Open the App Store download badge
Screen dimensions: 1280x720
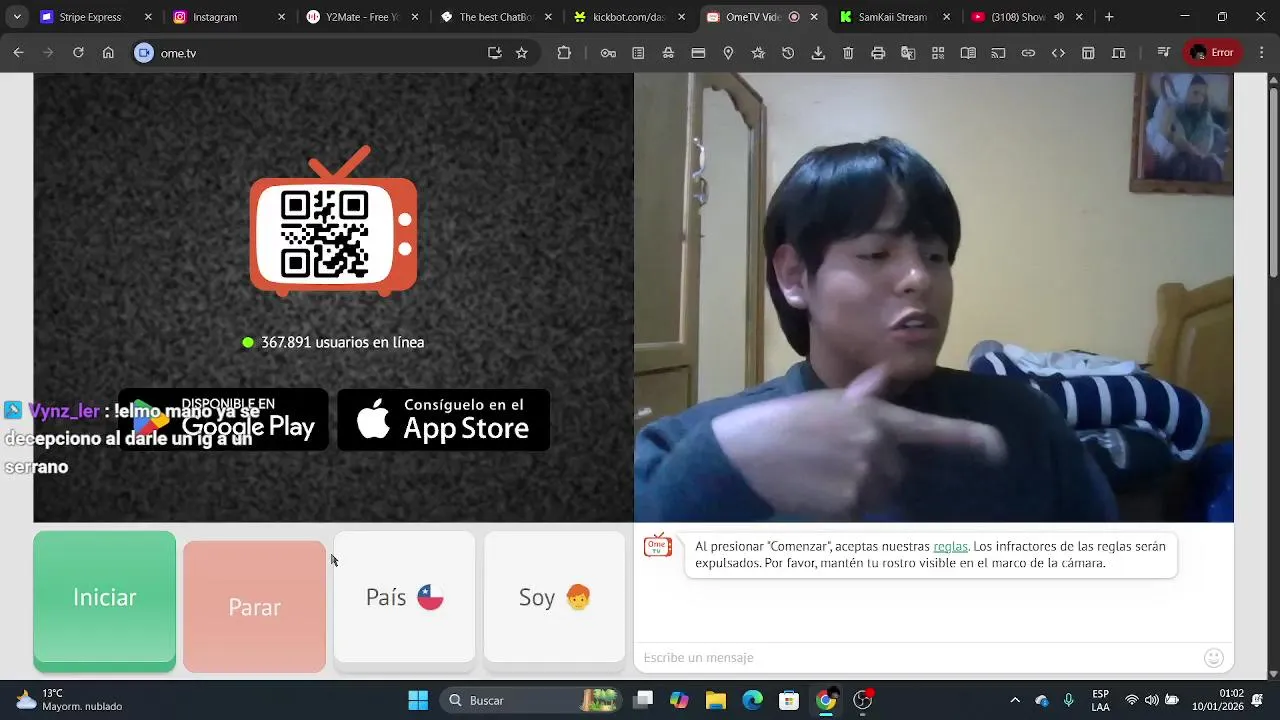(443, 420)
